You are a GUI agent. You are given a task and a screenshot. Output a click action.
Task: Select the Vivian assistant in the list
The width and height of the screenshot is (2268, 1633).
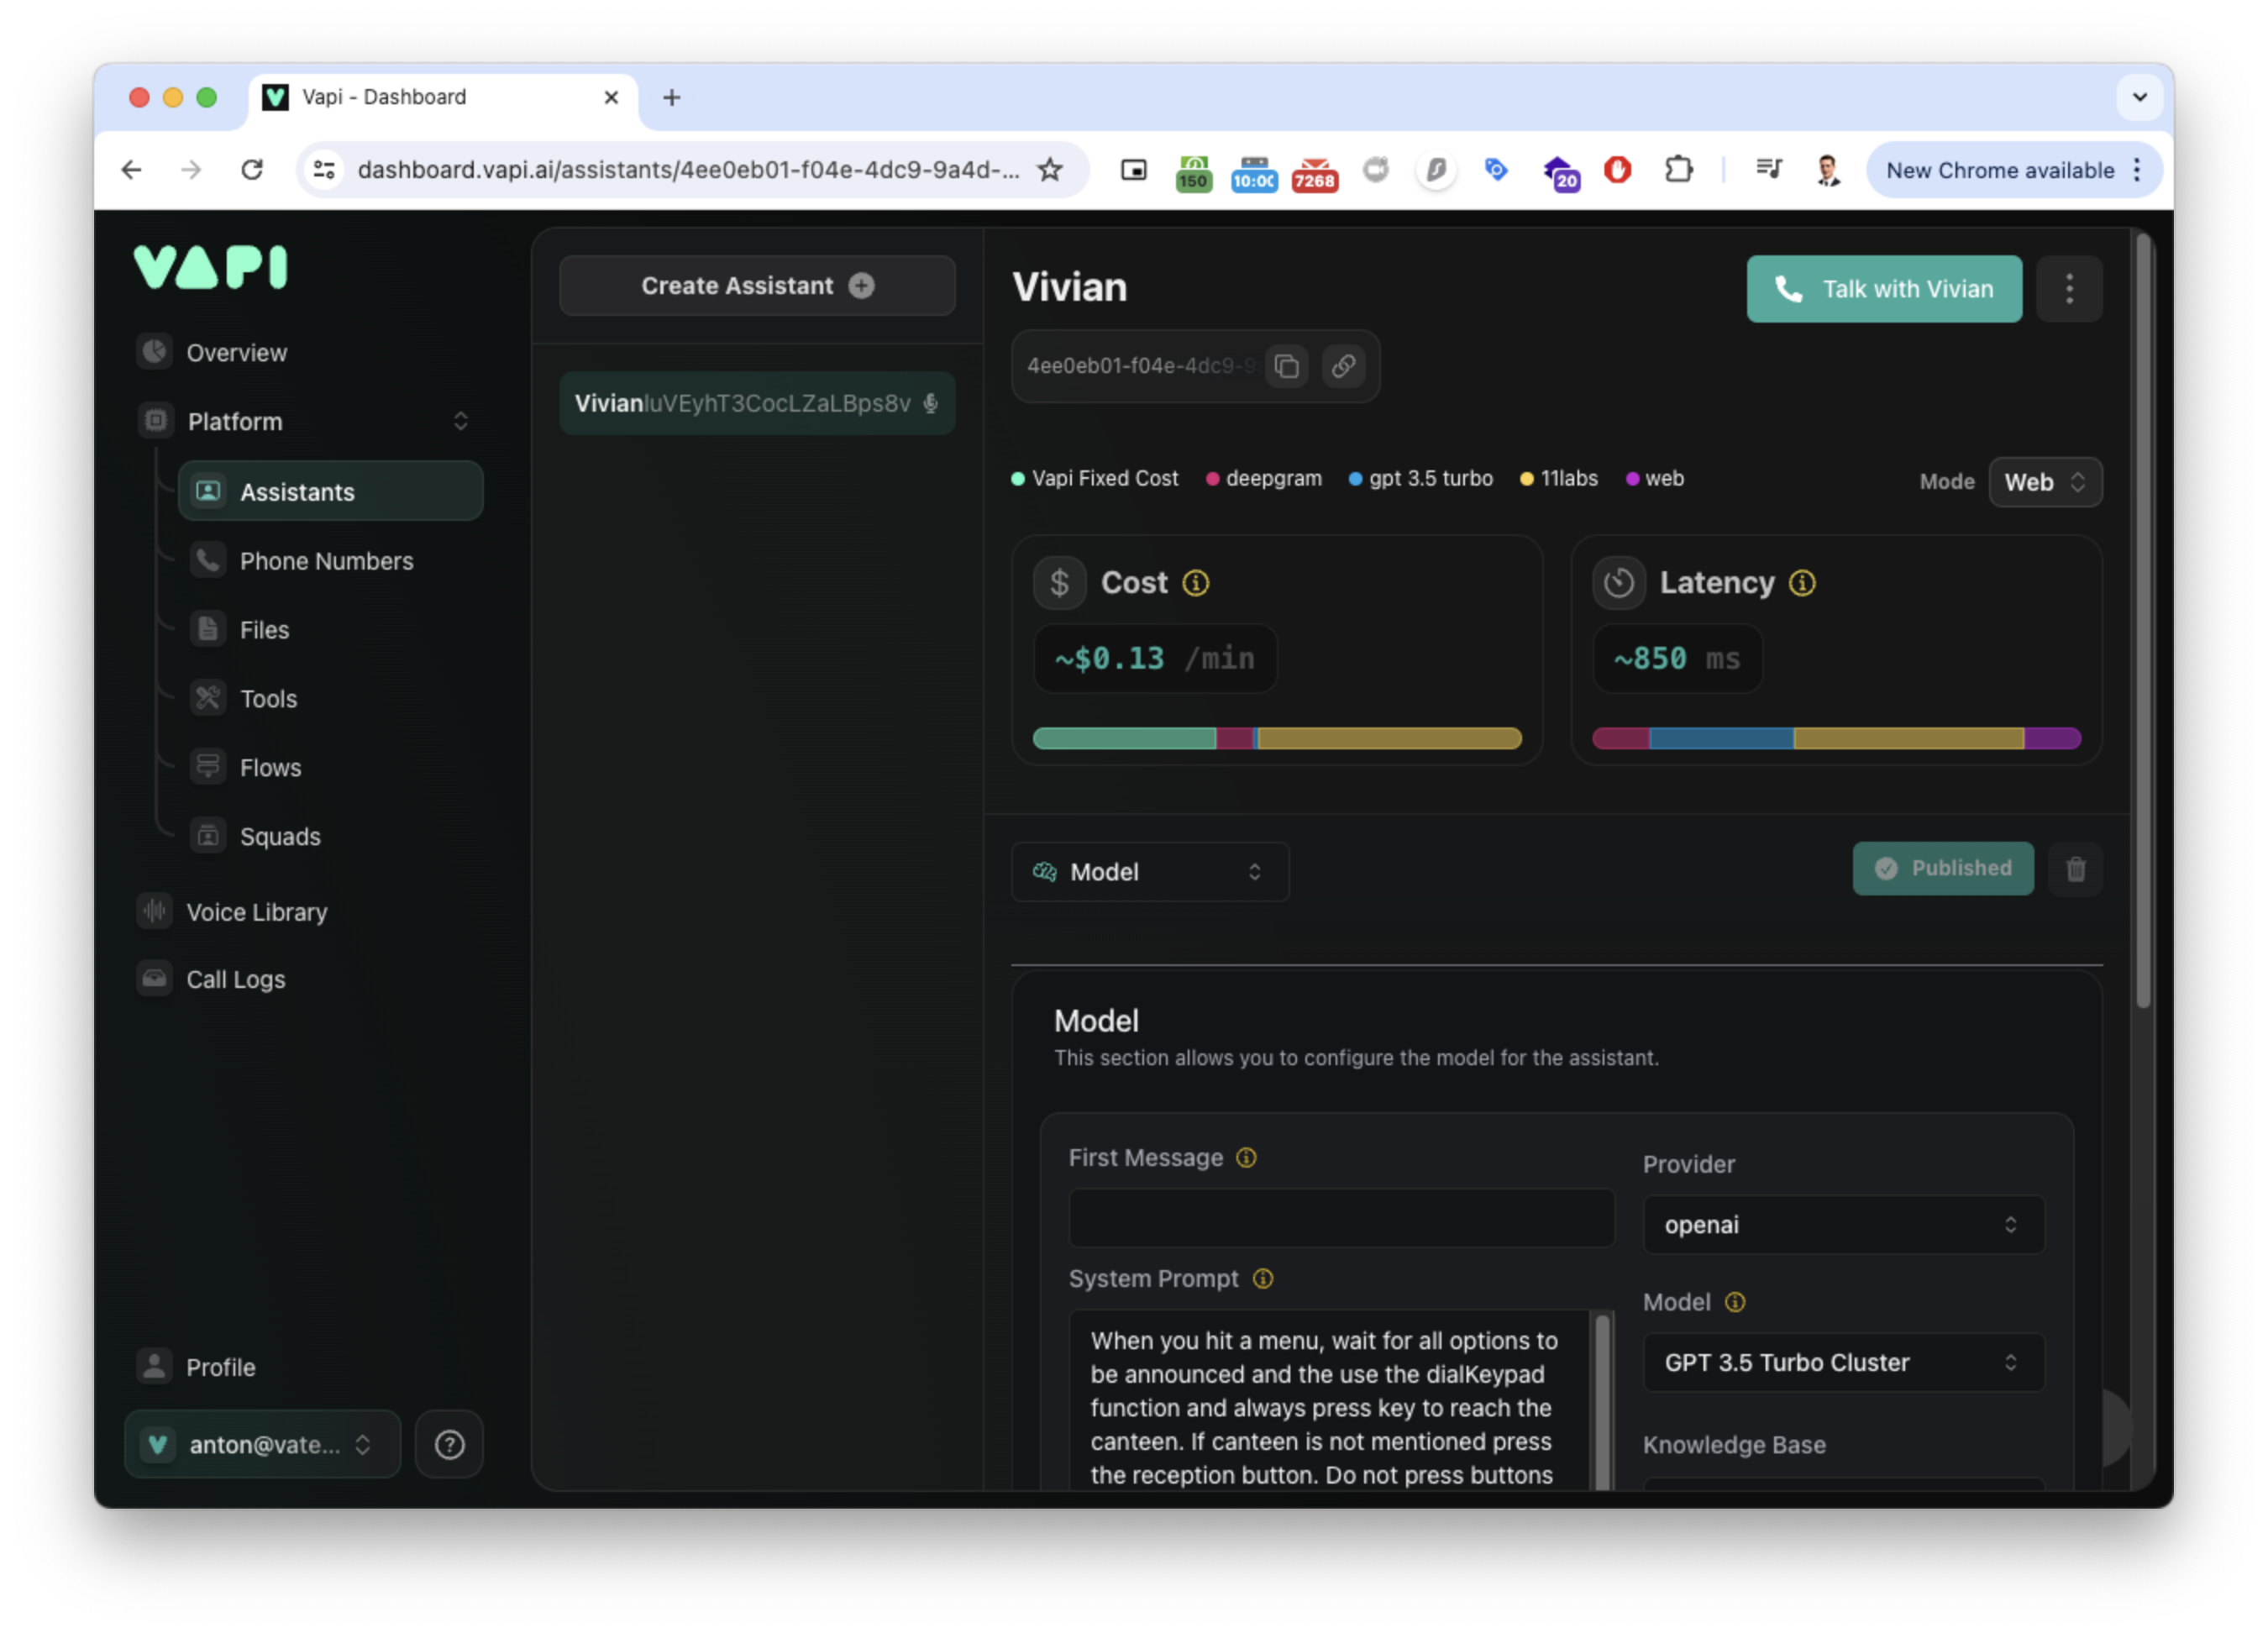pyautogui.click(x=757, y=403)
